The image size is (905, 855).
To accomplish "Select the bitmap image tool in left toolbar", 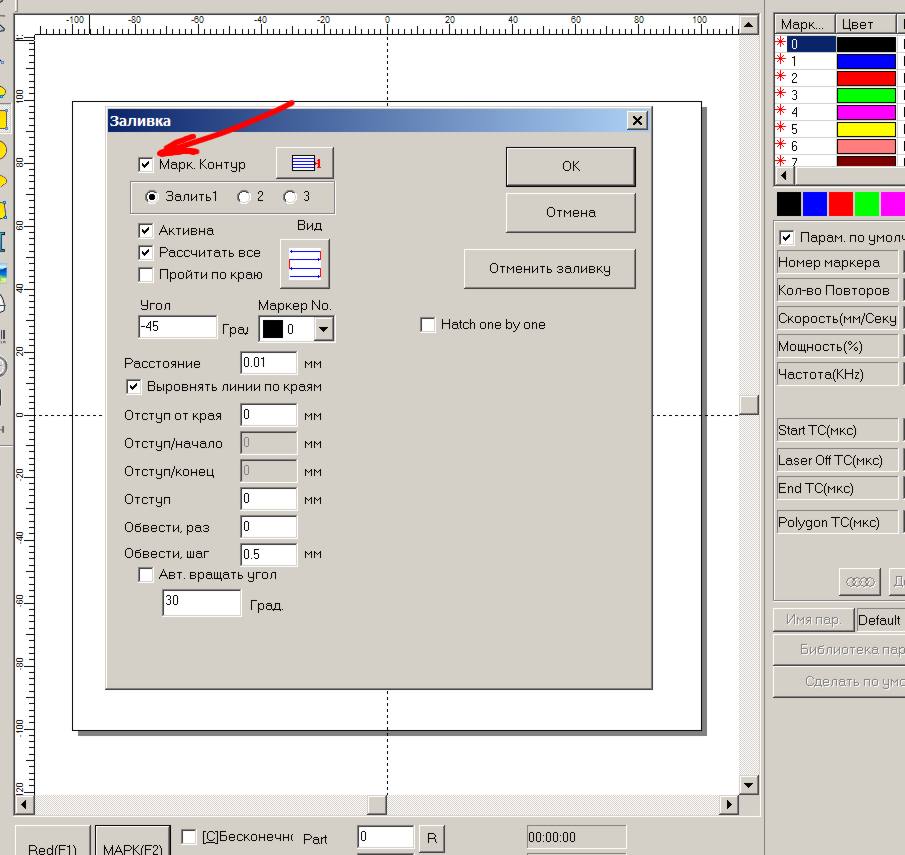I will click(x=3, y=272).
